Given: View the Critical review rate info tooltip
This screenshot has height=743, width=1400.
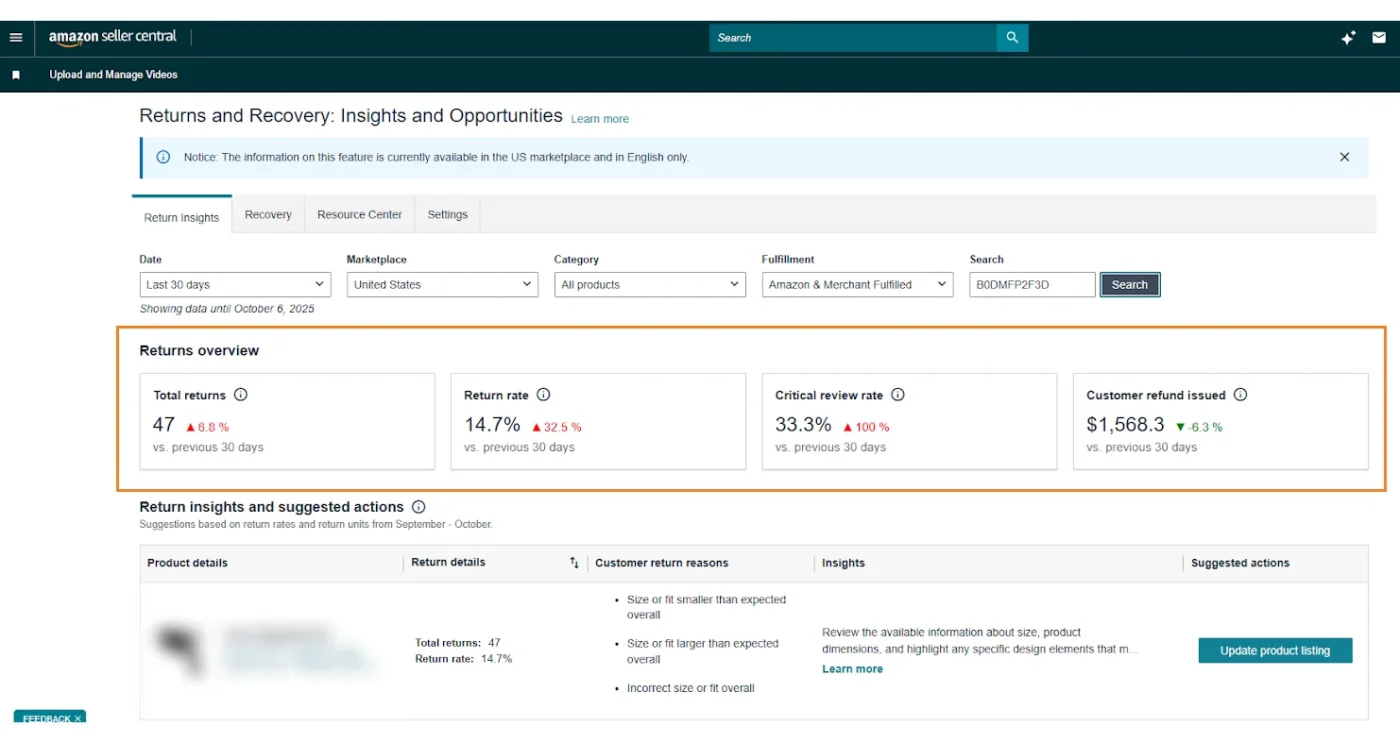Looking at the screenshot, I should pyautogui.click(x=897, y=394).
